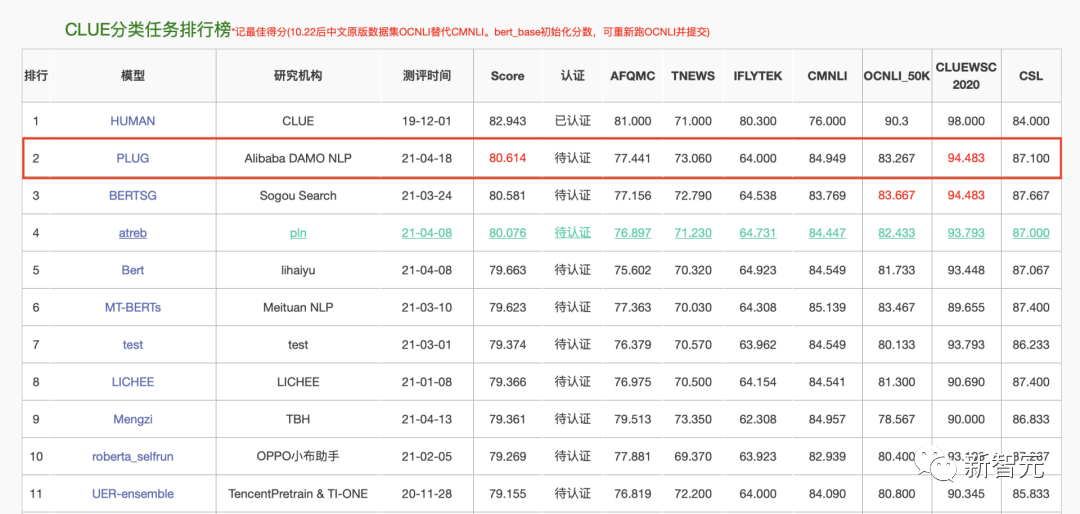Open the Bert model link

132,270
